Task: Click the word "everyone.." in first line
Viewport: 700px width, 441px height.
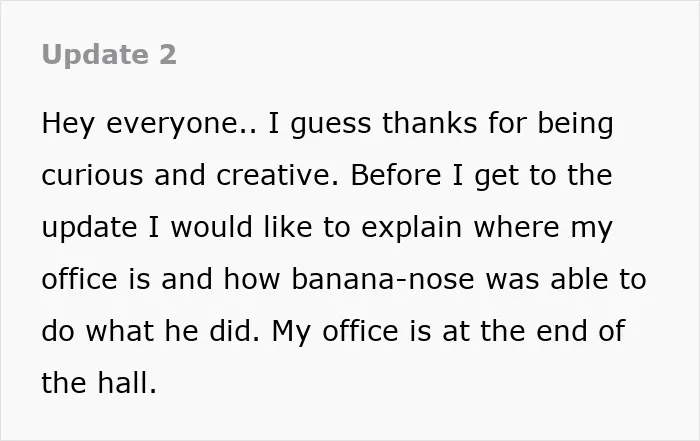Action: pyautogui.click(x=182, y=124)
